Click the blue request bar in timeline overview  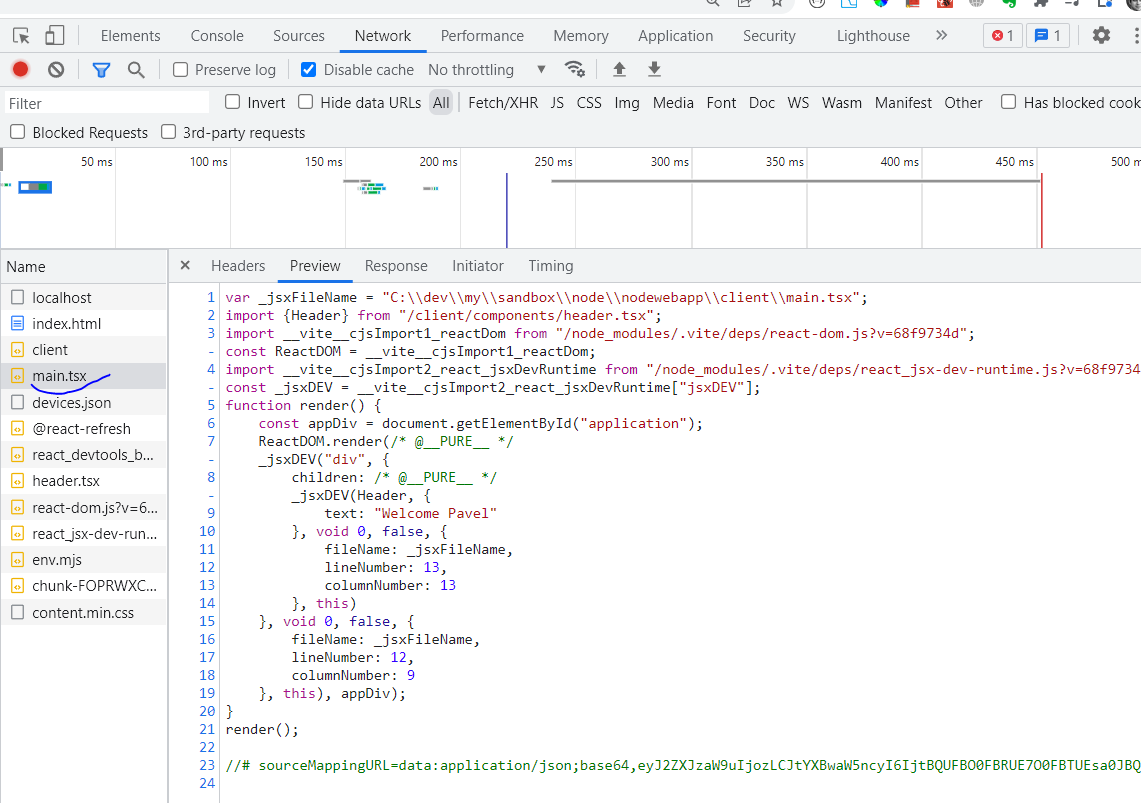tap(35, 187)
